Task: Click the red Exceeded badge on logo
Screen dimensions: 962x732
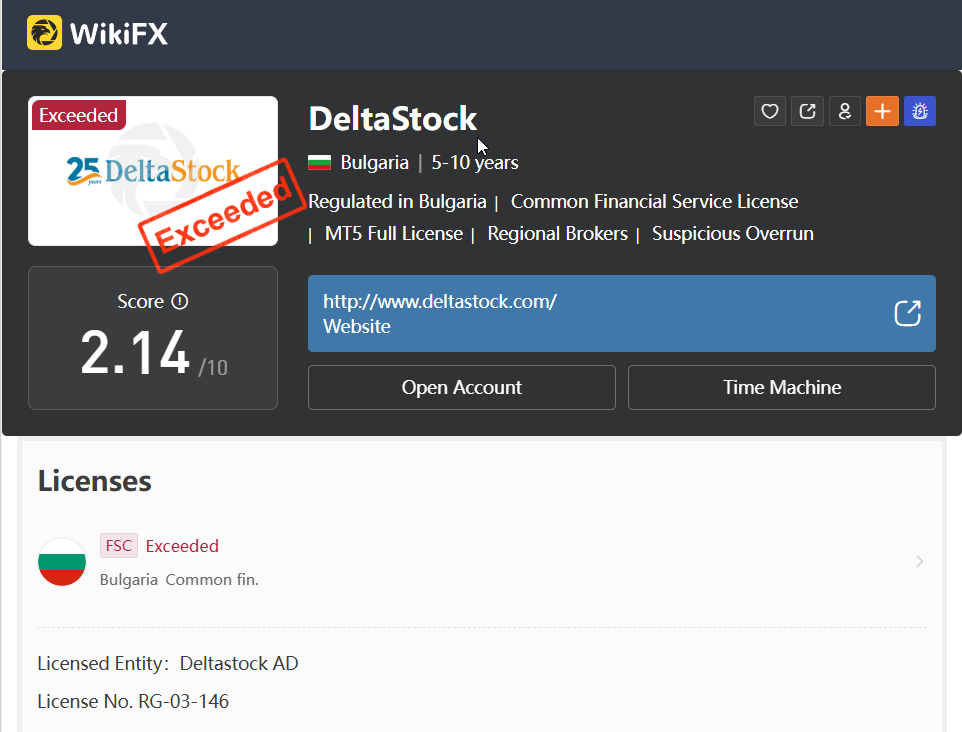Action: click(79, 115)
